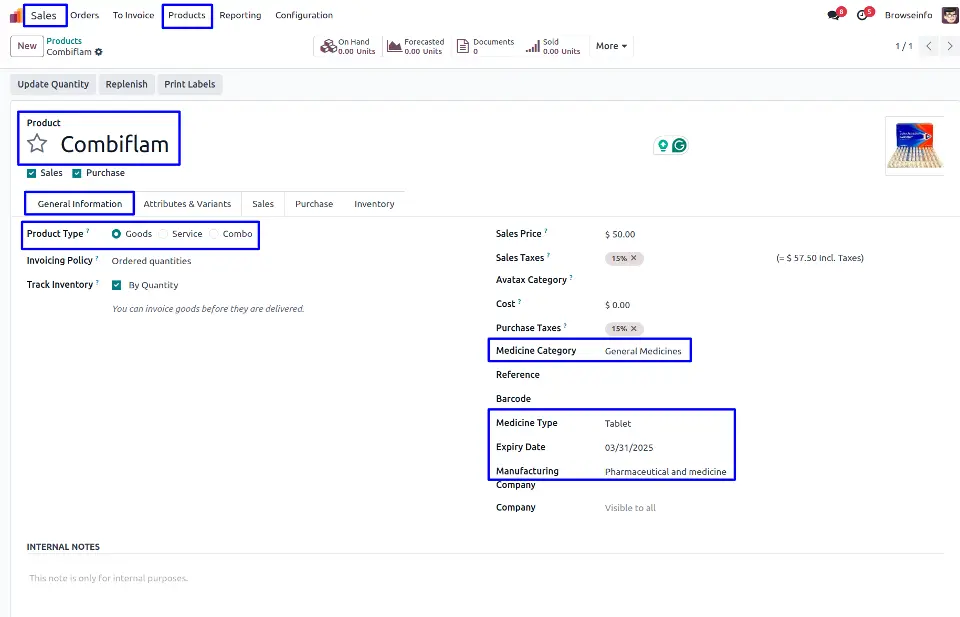Switch to General Information tab

click(80, 204)
